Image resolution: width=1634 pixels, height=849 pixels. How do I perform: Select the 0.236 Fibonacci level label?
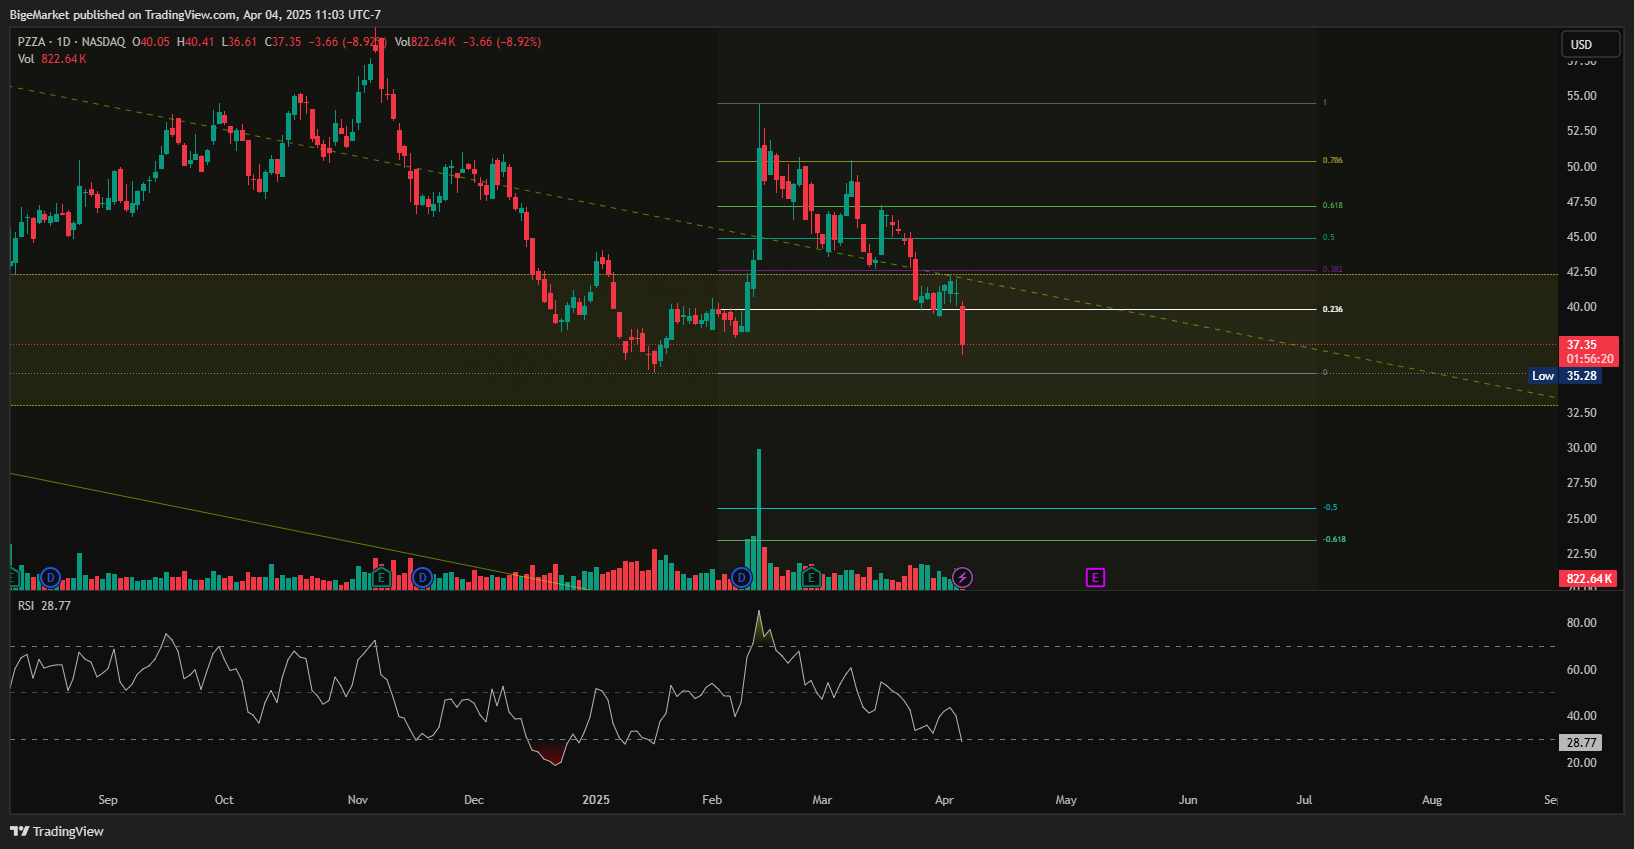[x=1333, y=309]
